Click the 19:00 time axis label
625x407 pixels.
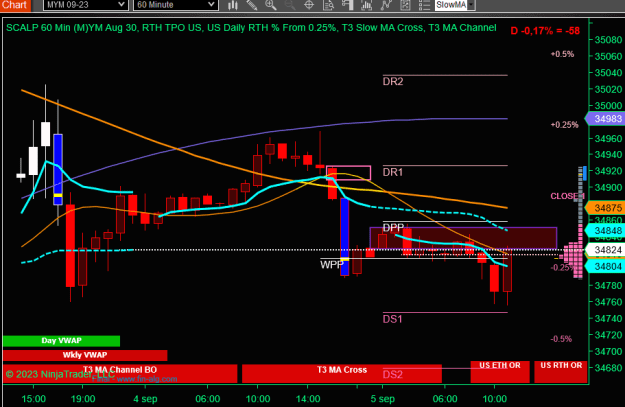83,399
